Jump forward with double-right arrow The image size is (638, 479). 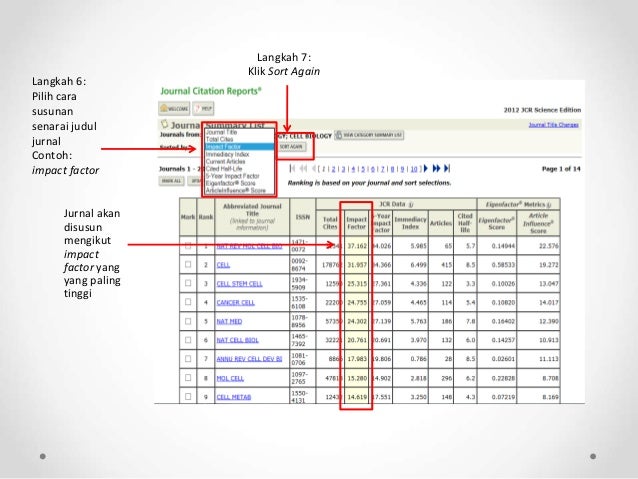pyautogui.click(x=437, y=168)
